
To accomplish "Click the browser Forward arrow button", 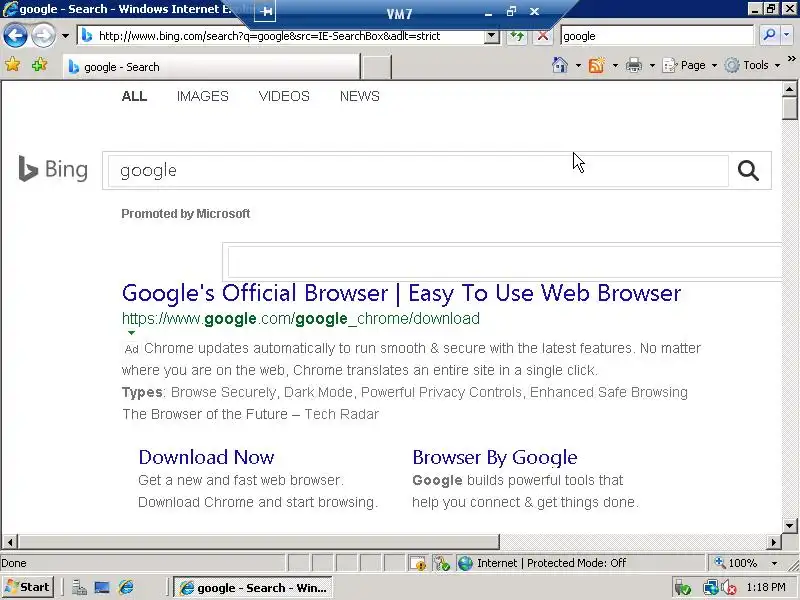I will coord(43,36).
